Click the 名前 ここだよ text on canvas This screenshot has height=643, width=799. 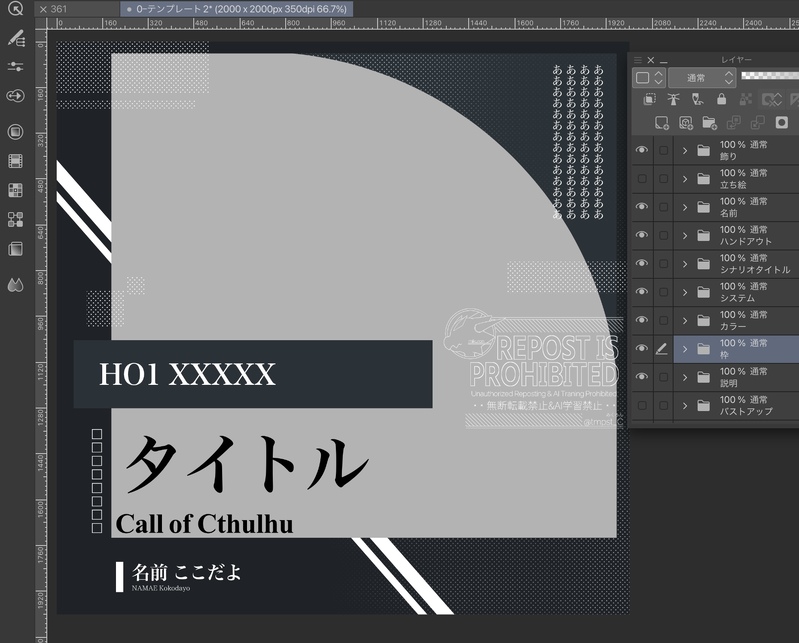tap(187, 572)
